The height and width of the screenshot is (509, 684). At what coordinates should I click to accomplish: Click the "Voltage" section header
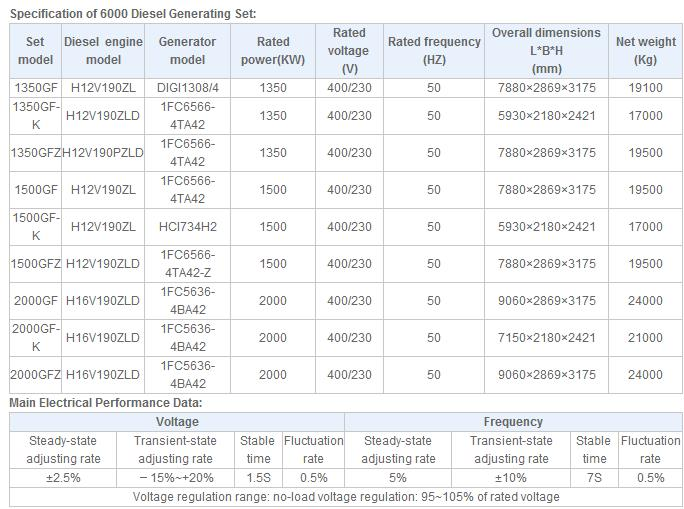pyautogui.click(x=176, y=422)
